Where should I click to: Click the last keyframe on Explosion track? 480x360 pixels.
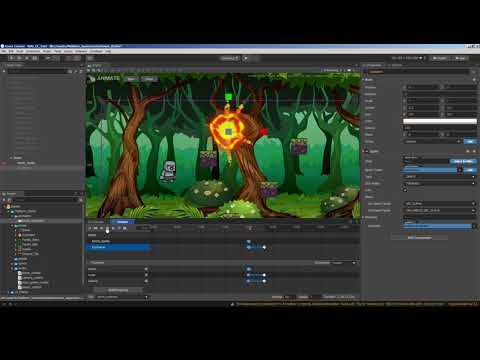[x=264, y=247]
